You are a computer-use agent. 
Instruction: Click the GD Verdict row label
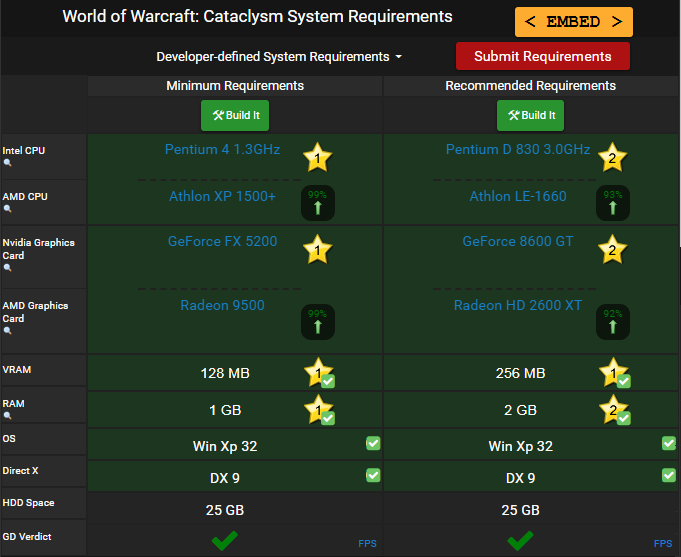point(27,537)
